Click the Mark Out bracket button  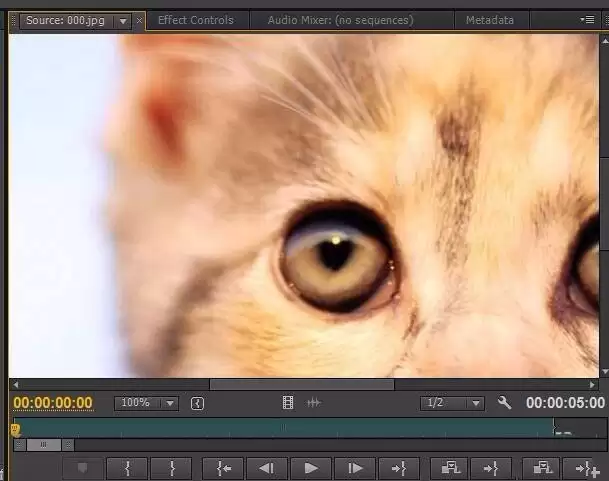click(172, 468)
